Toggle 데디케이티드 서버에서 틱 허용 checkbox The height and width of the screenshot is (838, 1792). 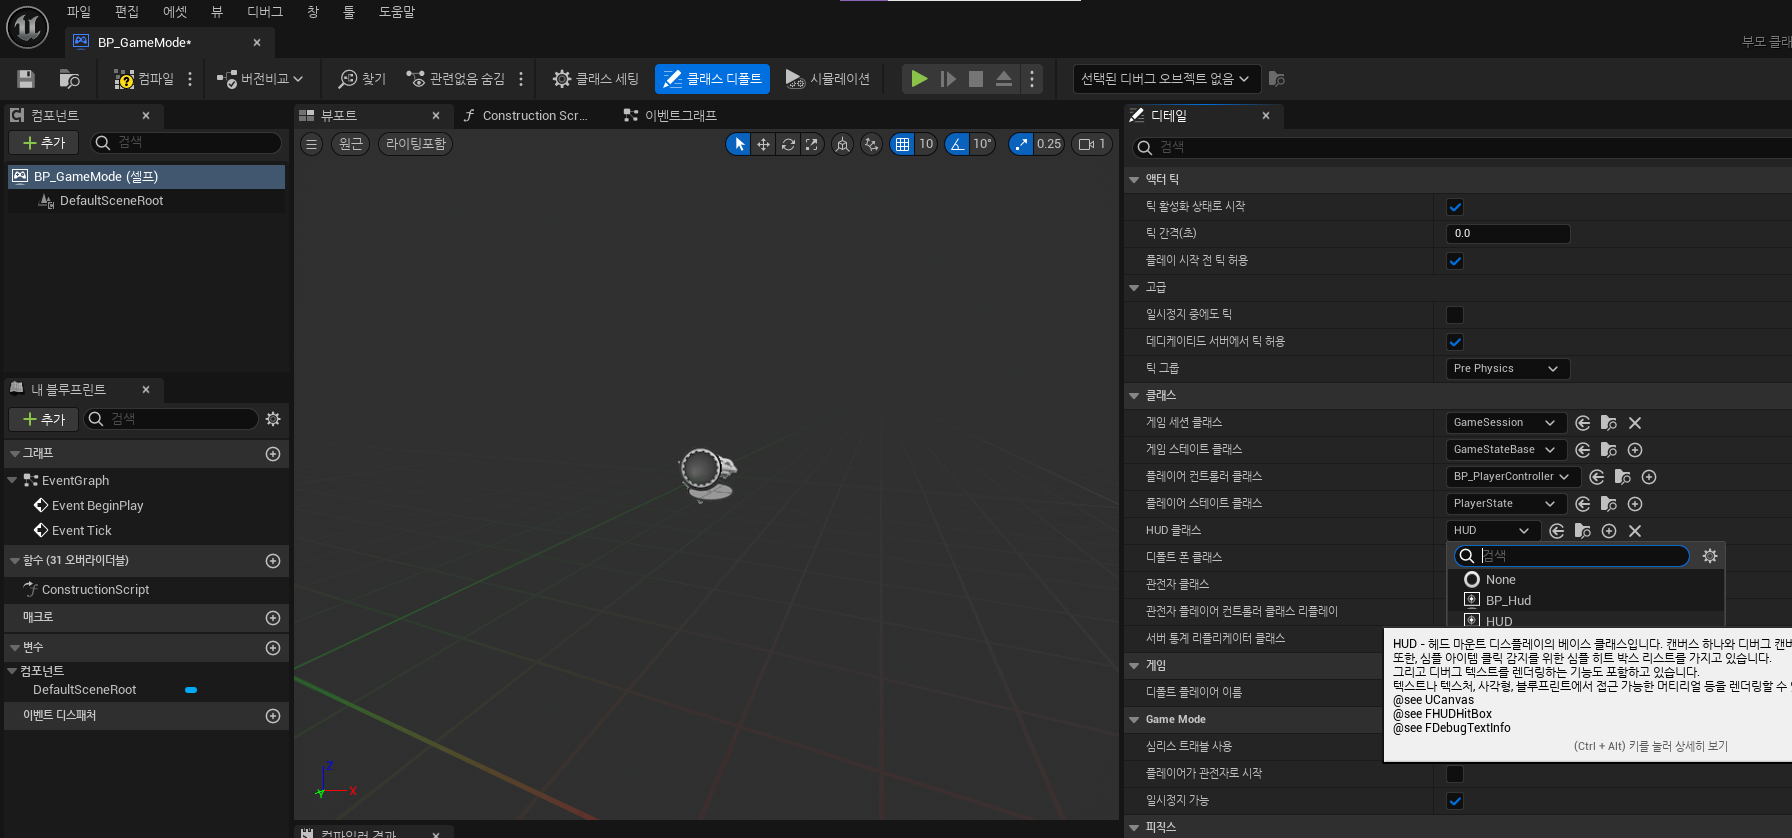tap(1455, 342)
